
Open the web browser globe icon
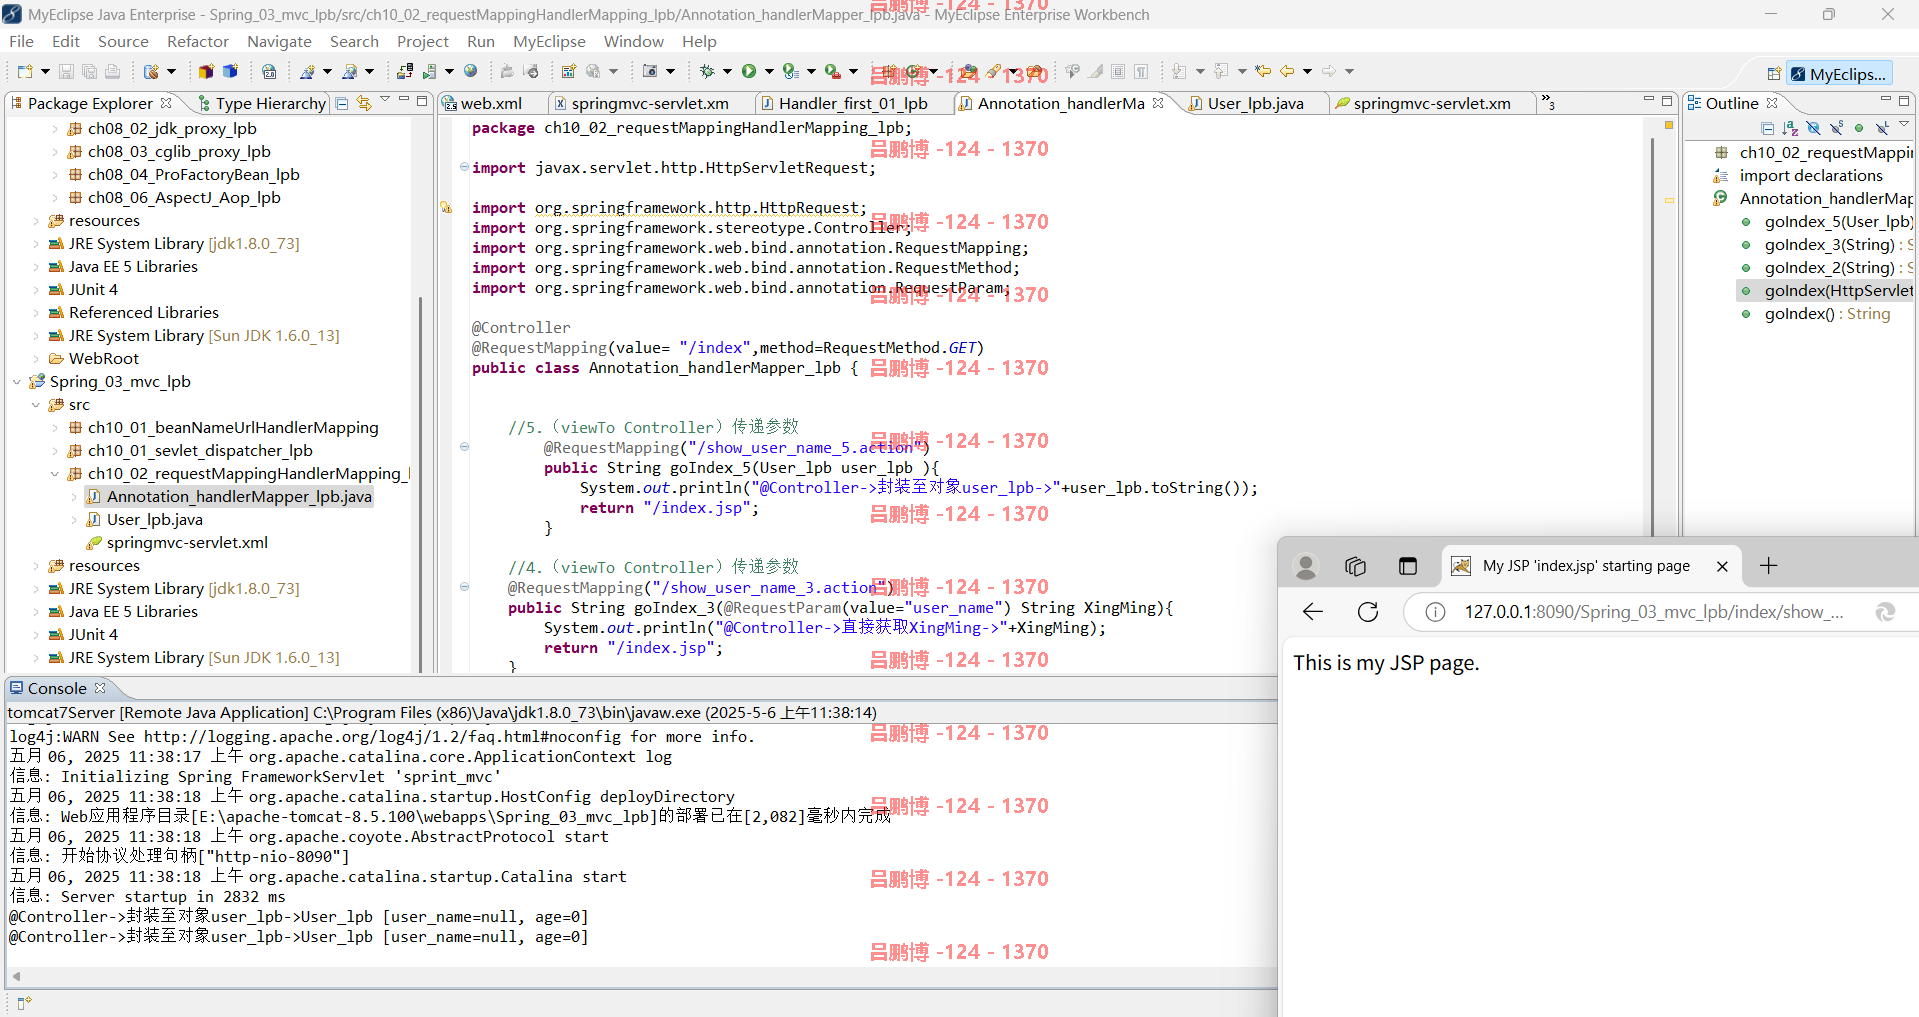coord(471,71)
